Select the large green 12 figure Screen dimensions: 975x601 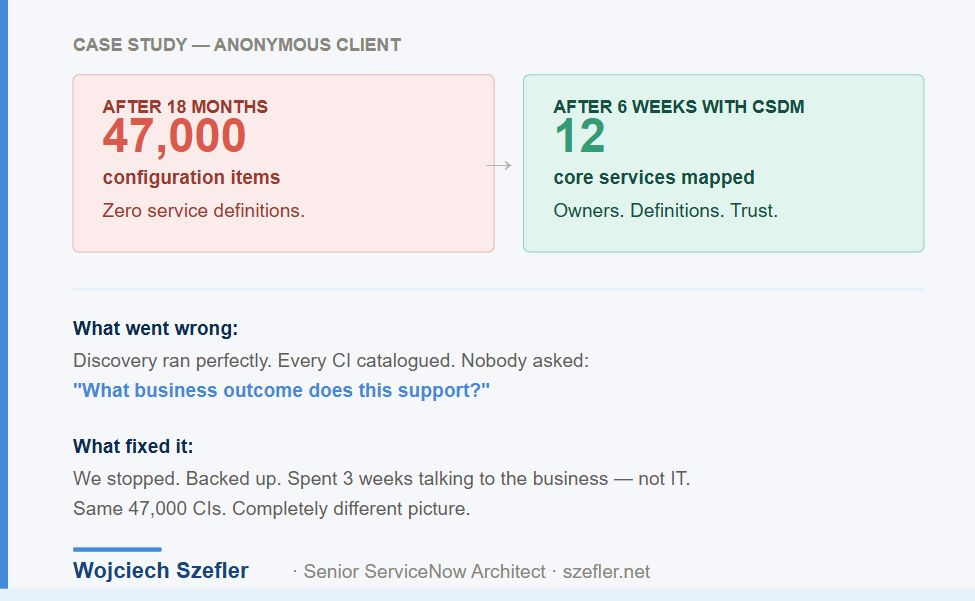coord(579,136)
